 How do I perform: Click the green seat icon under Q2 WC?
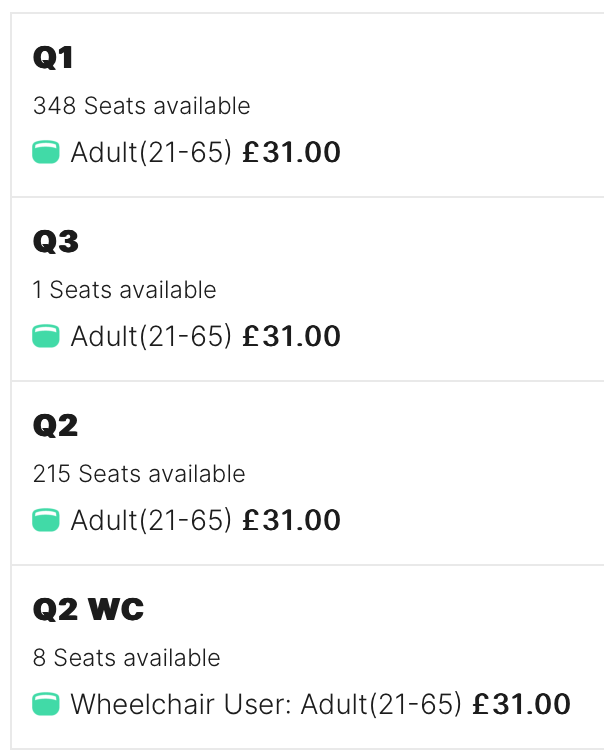pyautogui.click(x=46, y=704)
